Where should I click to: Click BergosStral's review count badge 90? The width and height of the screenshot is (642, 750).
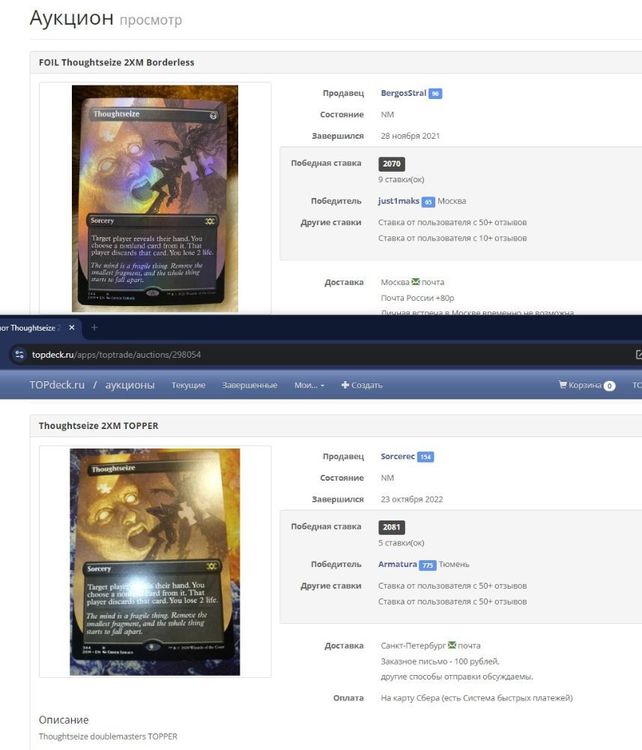pyautogui.click(x=435, y=94)
